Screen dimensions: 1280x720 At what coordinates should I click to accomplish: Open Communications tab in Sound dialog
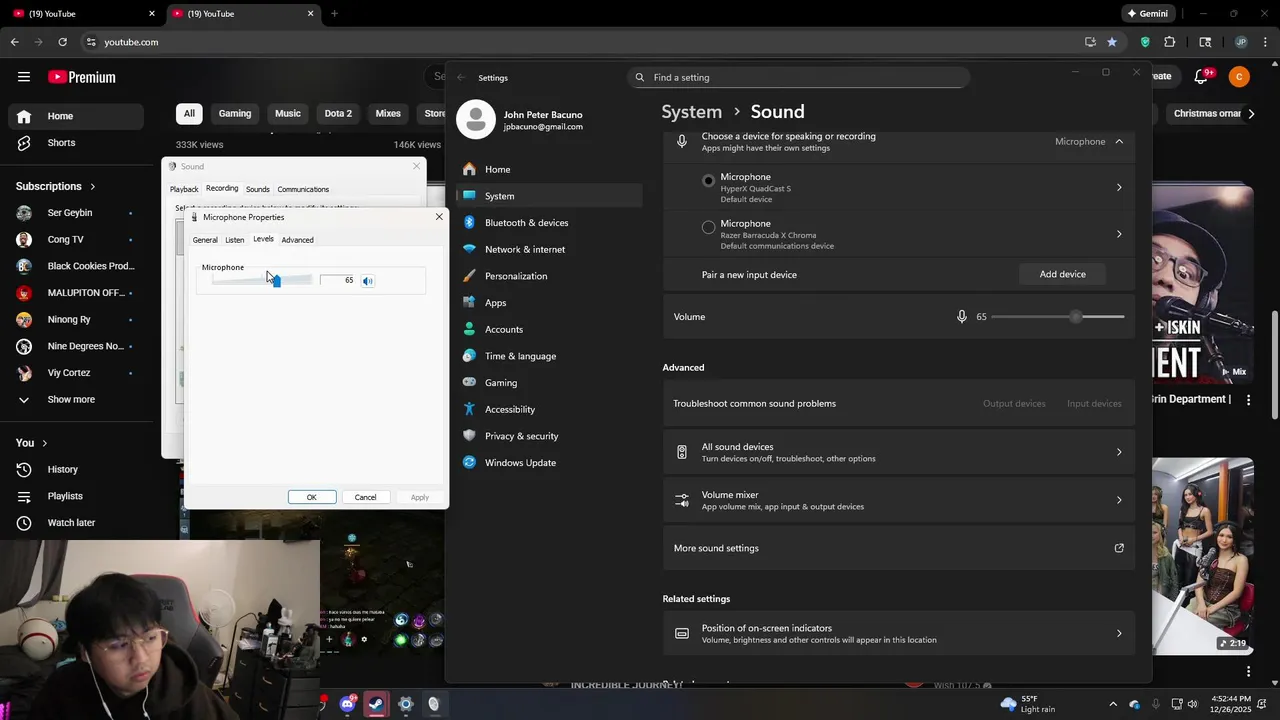pyautogui.click(x=303, y=189)
